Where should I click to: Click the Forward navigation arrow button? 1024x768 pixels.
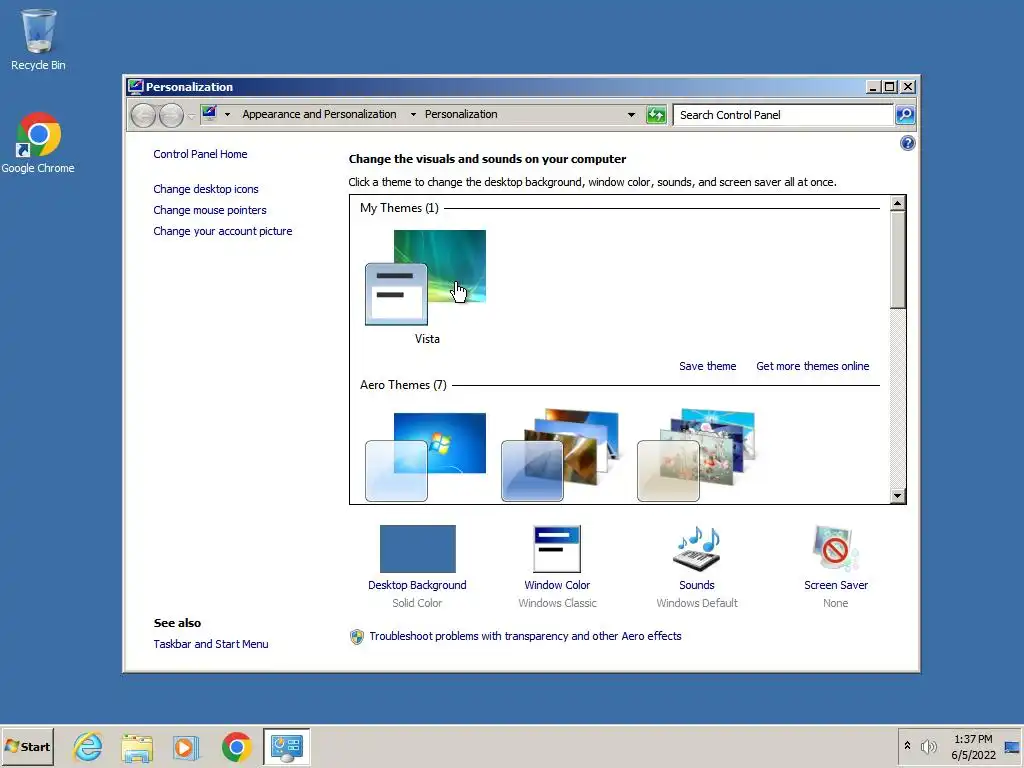coord(171,116)
